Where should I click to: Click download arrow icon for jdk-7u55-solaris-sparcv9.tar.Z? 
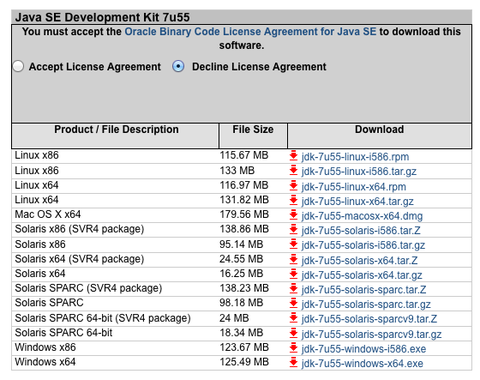pyautogui.click(x=293, y=318)
